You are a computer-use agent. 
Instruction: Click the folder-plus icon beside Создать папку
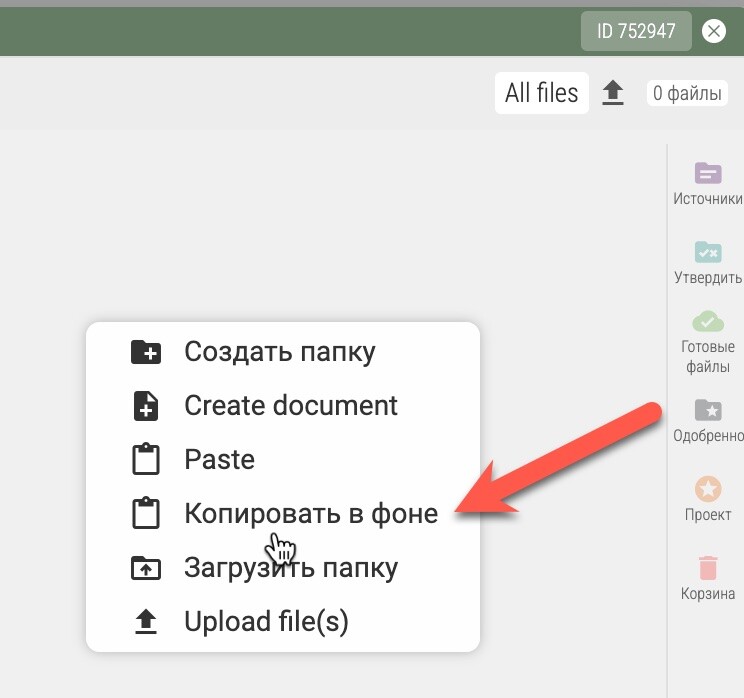tap(146, 352)
